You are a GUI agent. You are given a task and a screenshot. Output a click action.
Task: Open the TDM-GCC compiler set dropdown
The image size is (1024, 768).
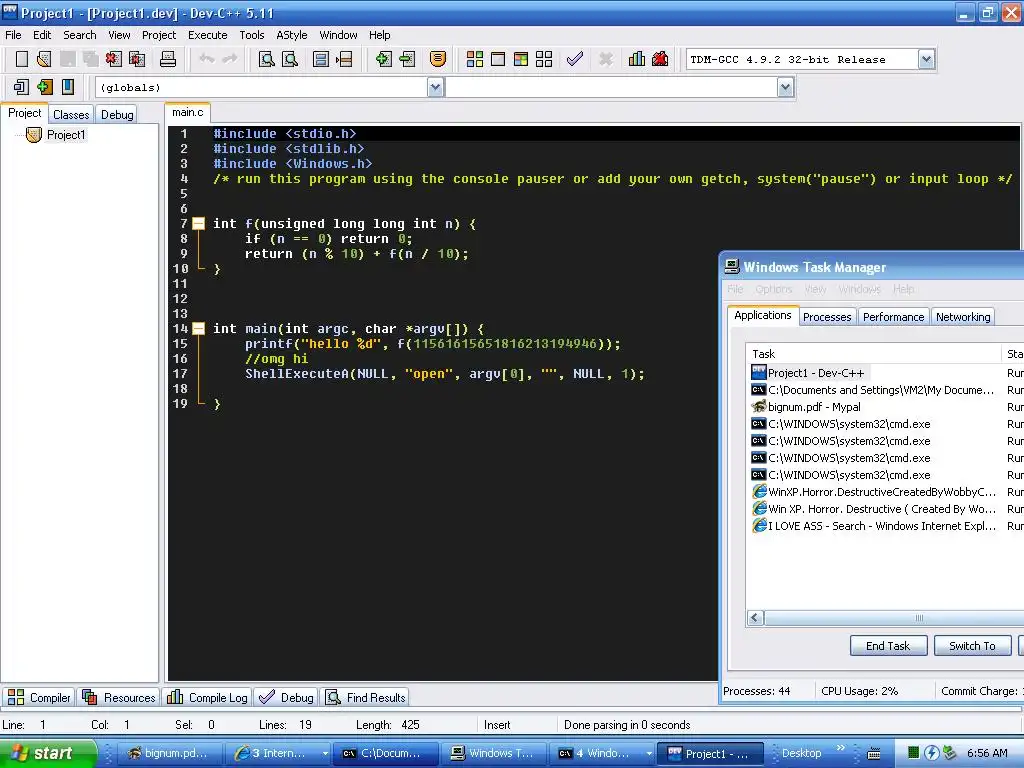926,59
